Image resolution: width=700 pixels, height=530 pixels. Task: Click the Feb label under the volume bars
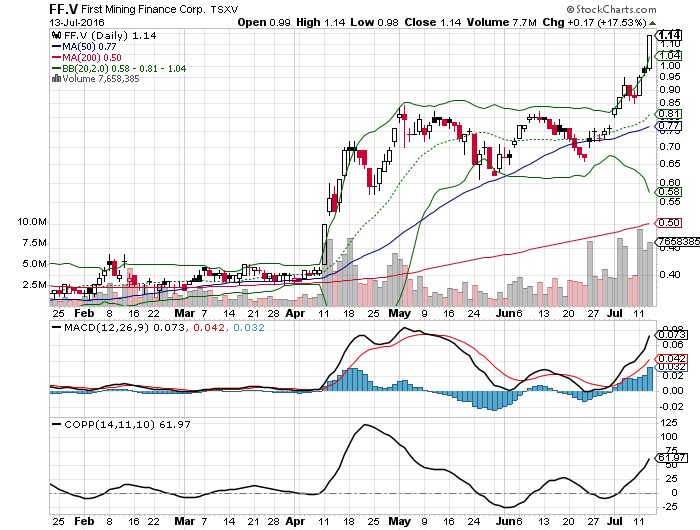(x=84, y=313)
